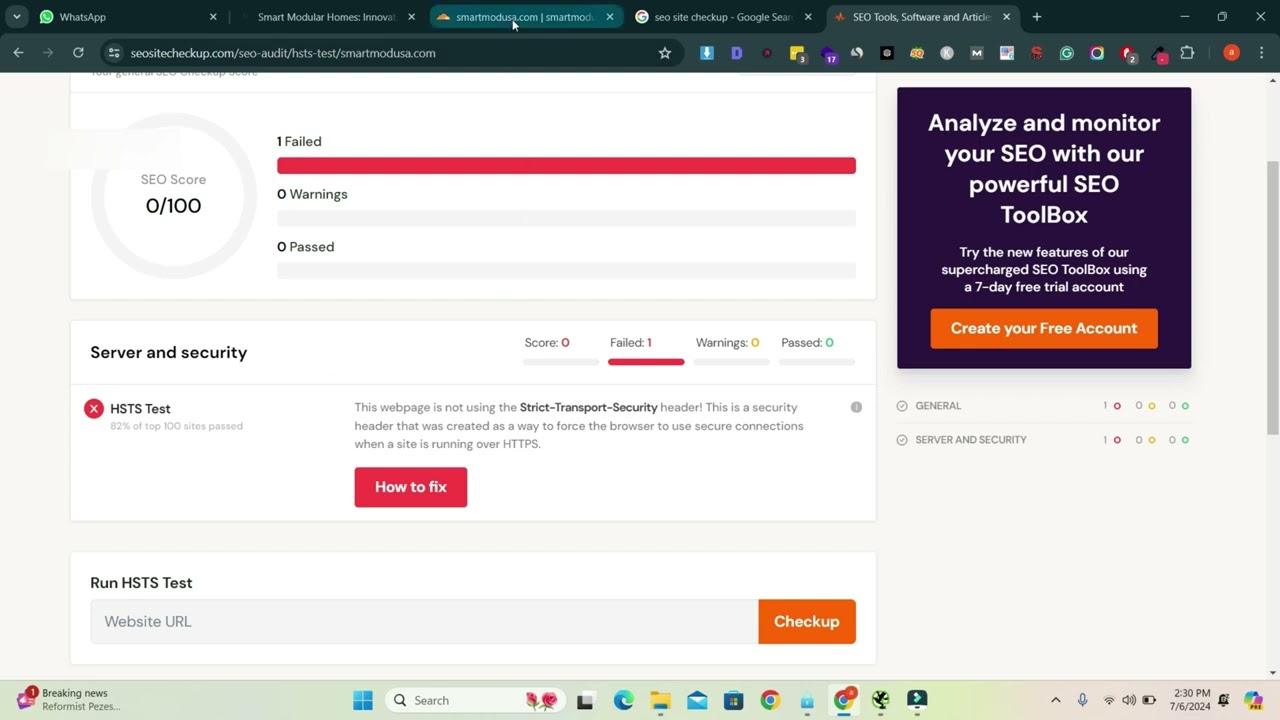
Task: Switch to the seo site checkup Google tab
Action: click(724, 17)
